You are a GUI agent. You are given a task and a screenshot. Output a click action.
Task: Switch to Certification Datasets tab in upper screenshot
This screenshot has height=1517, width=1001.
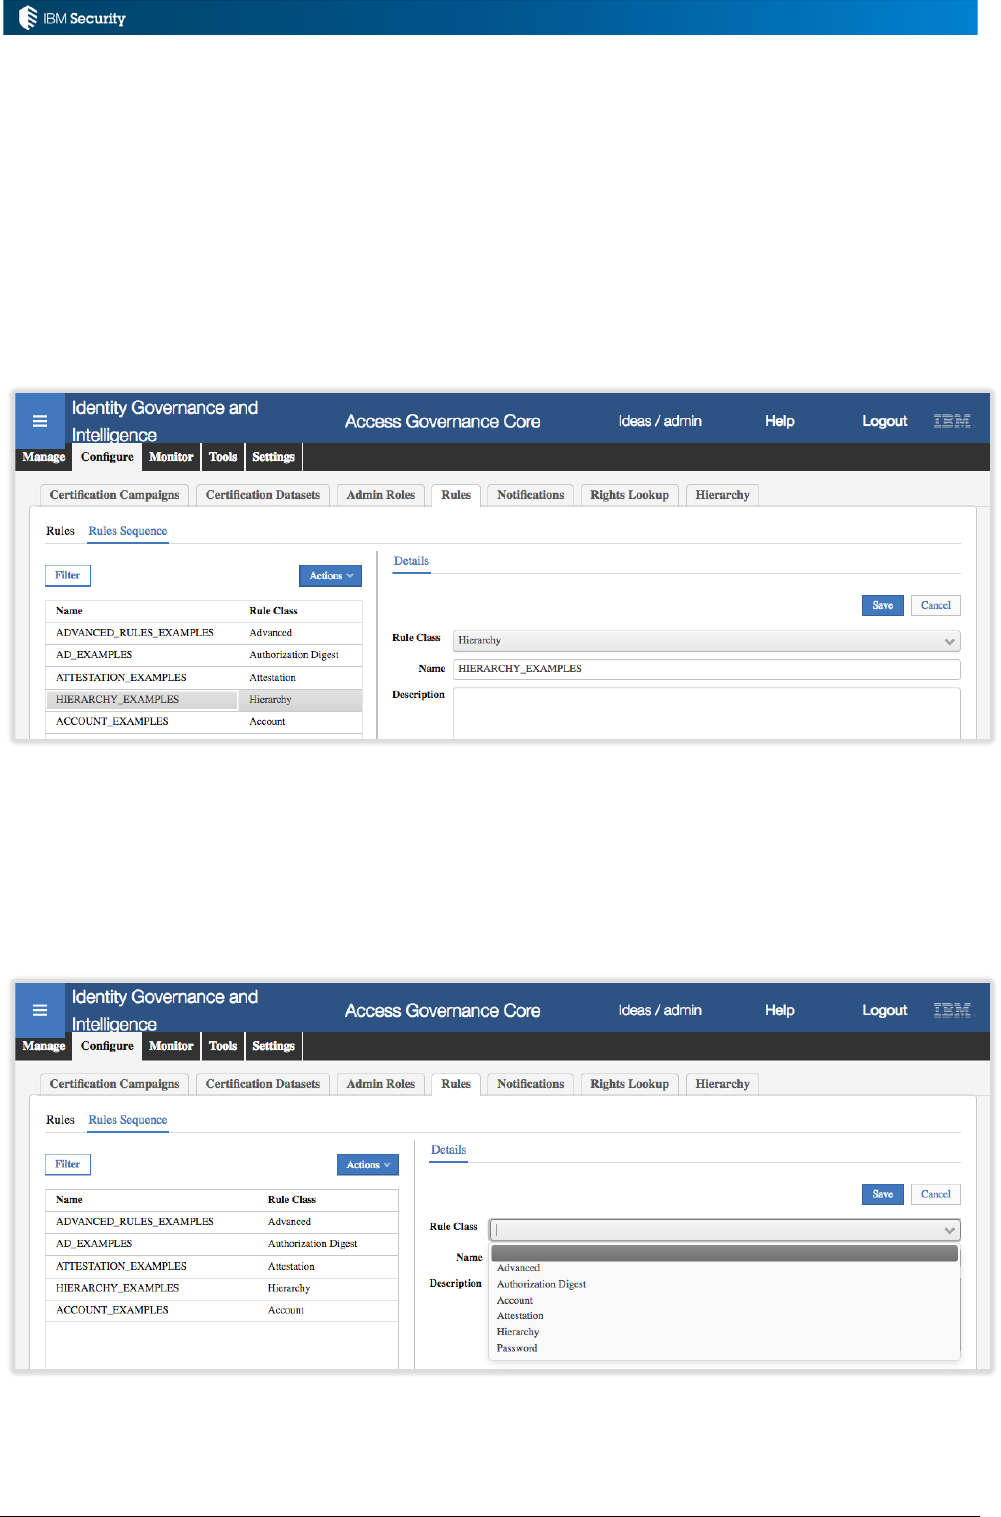point(263,495)
